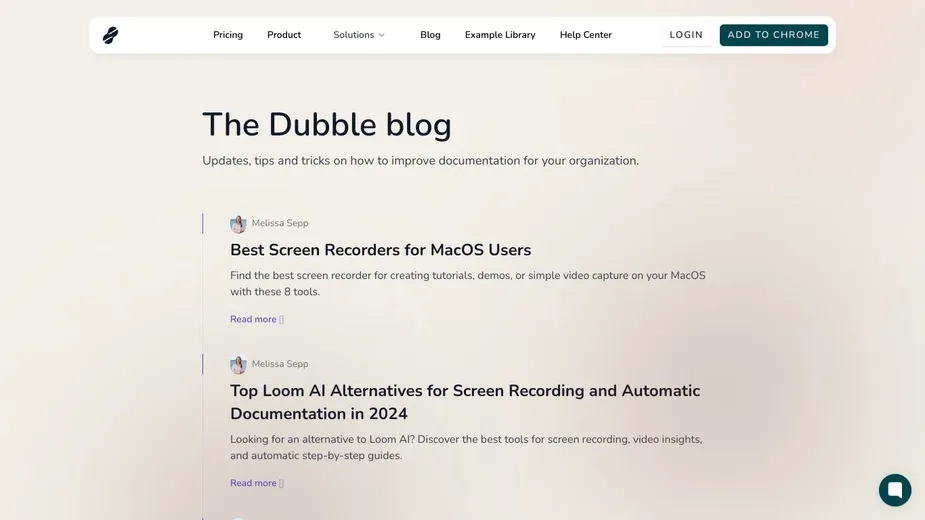
Task: Open Top Loom AI Alternatives article
Action: point(465,402)
